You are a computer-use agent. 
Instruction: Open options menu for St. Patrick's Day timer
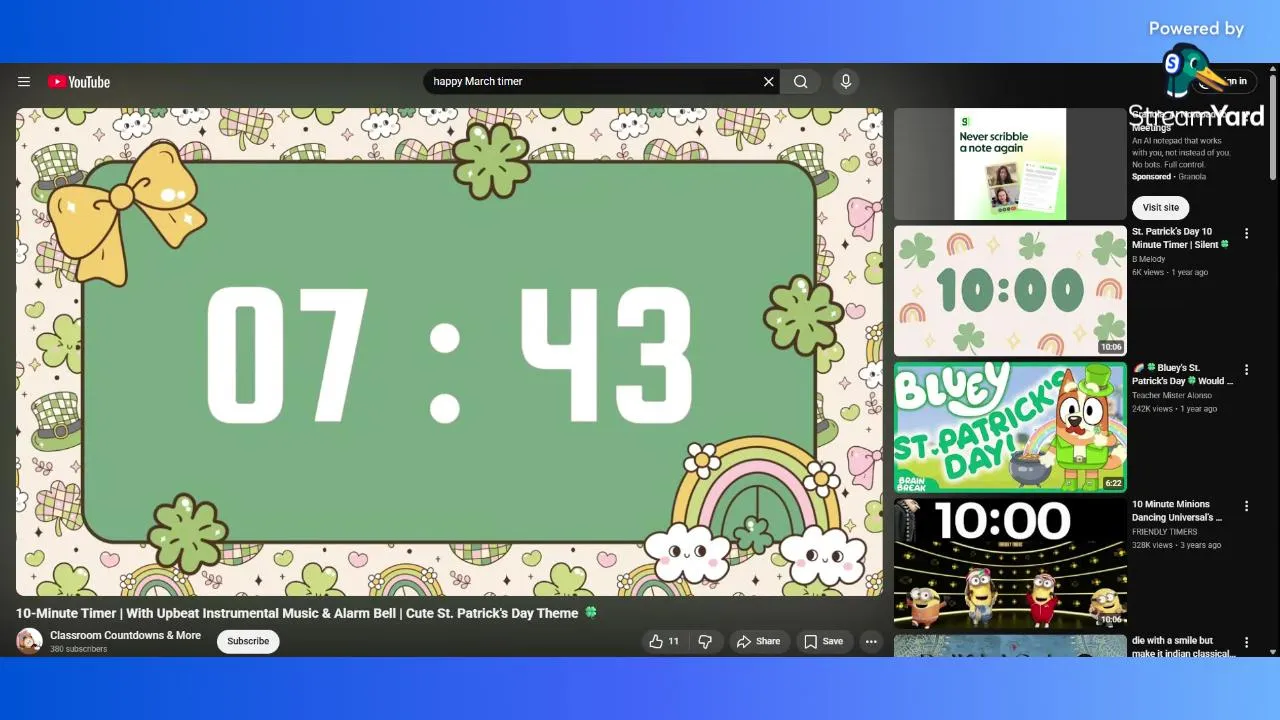click(x=1246, y=234)
